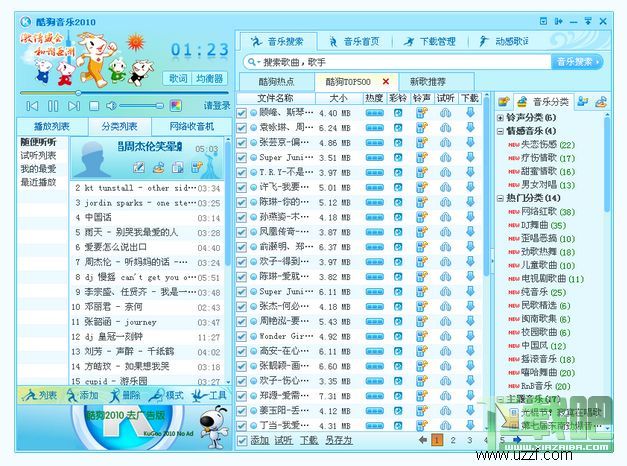Open the 列表 menu in bottom toolbar
This screenshot has height=466, width=627.
(40, 396)
